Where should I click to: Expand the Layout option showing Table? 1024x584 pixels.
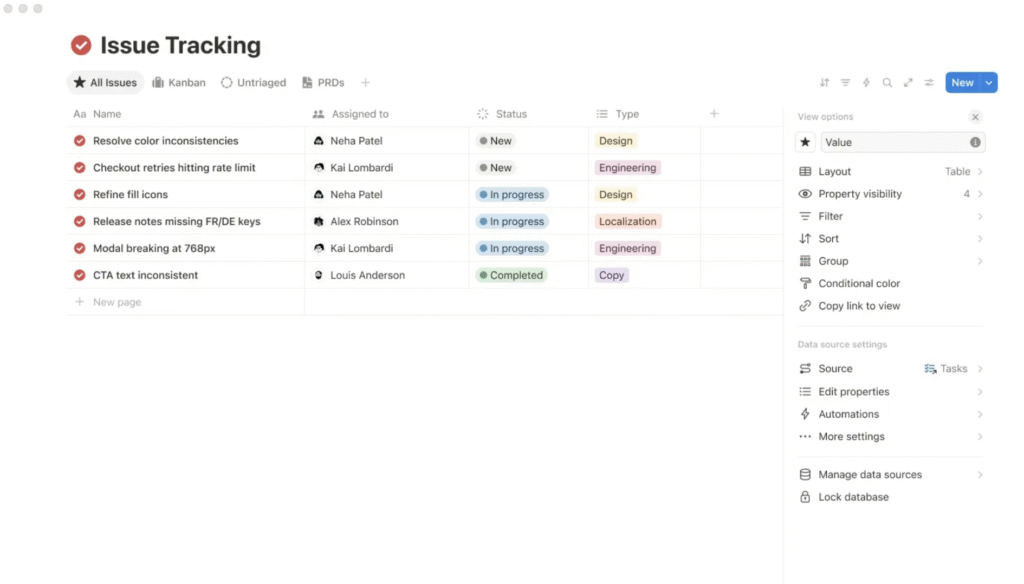tap(890, 172)
